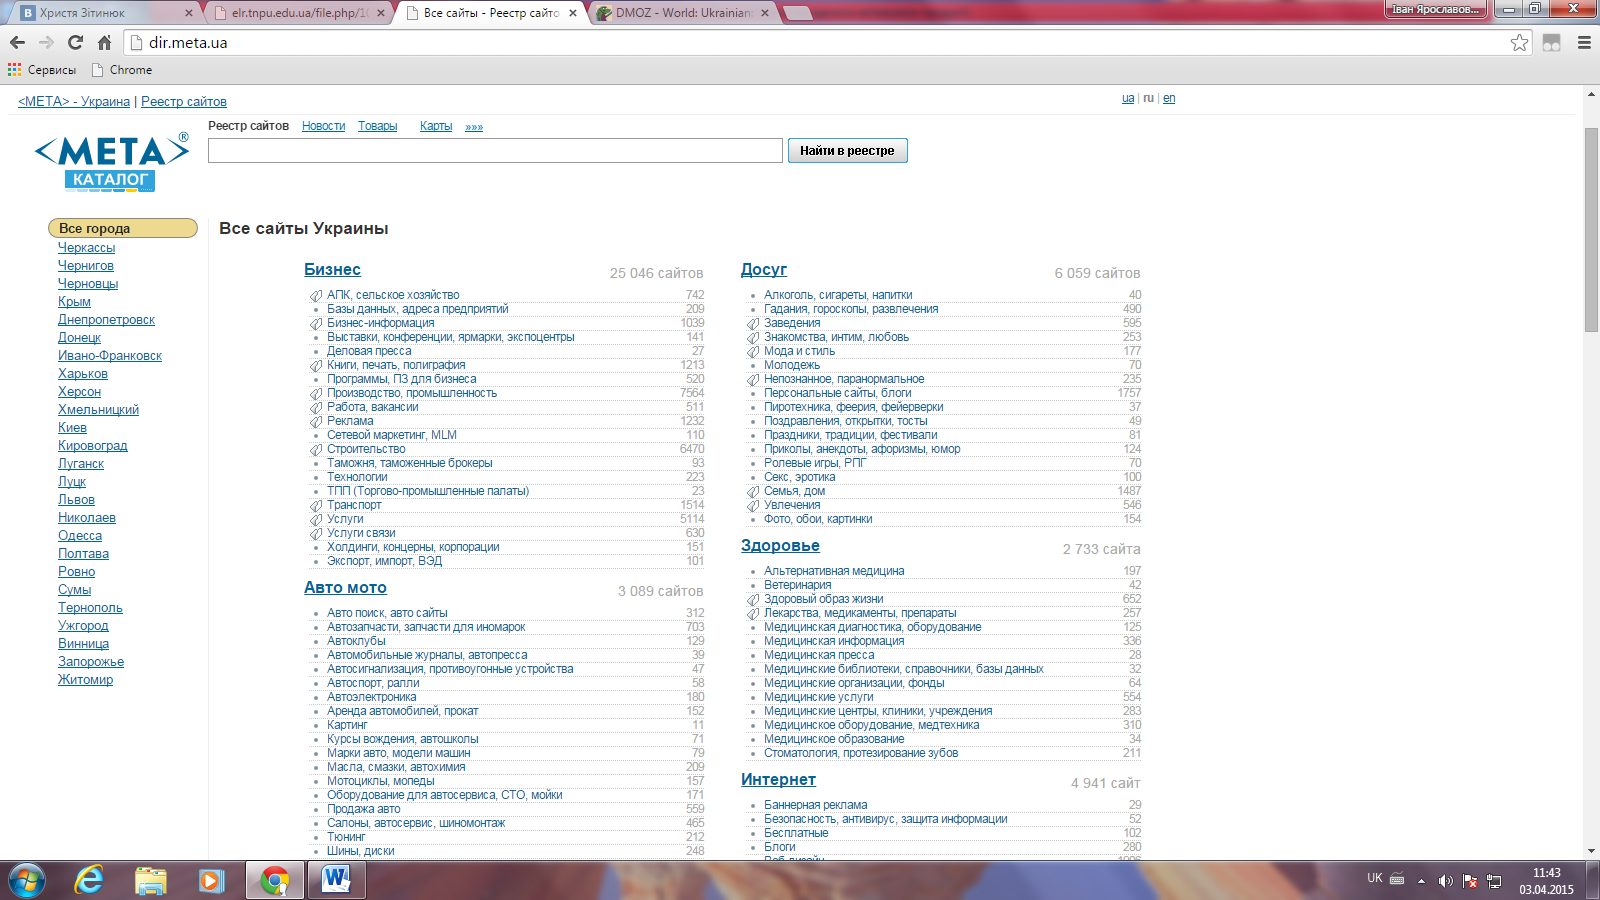Open a new tab button
The width and height of the screenshot is (1600, 900).
click(x=797, y=13)
